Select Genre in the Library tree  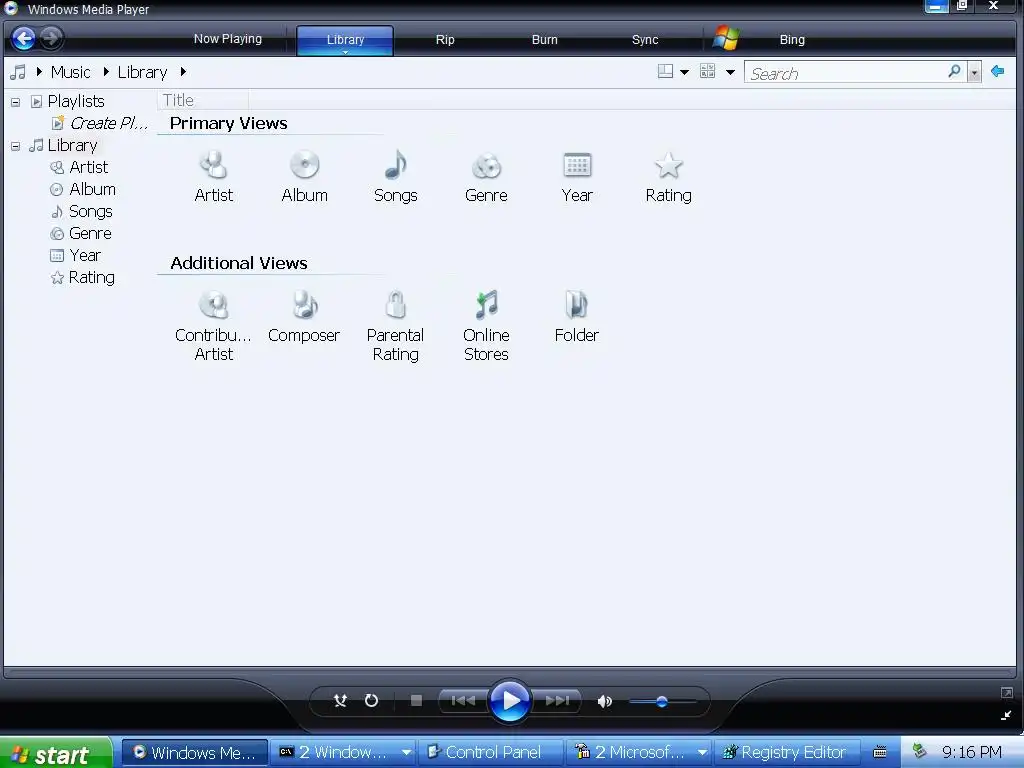tap(90, 234)
